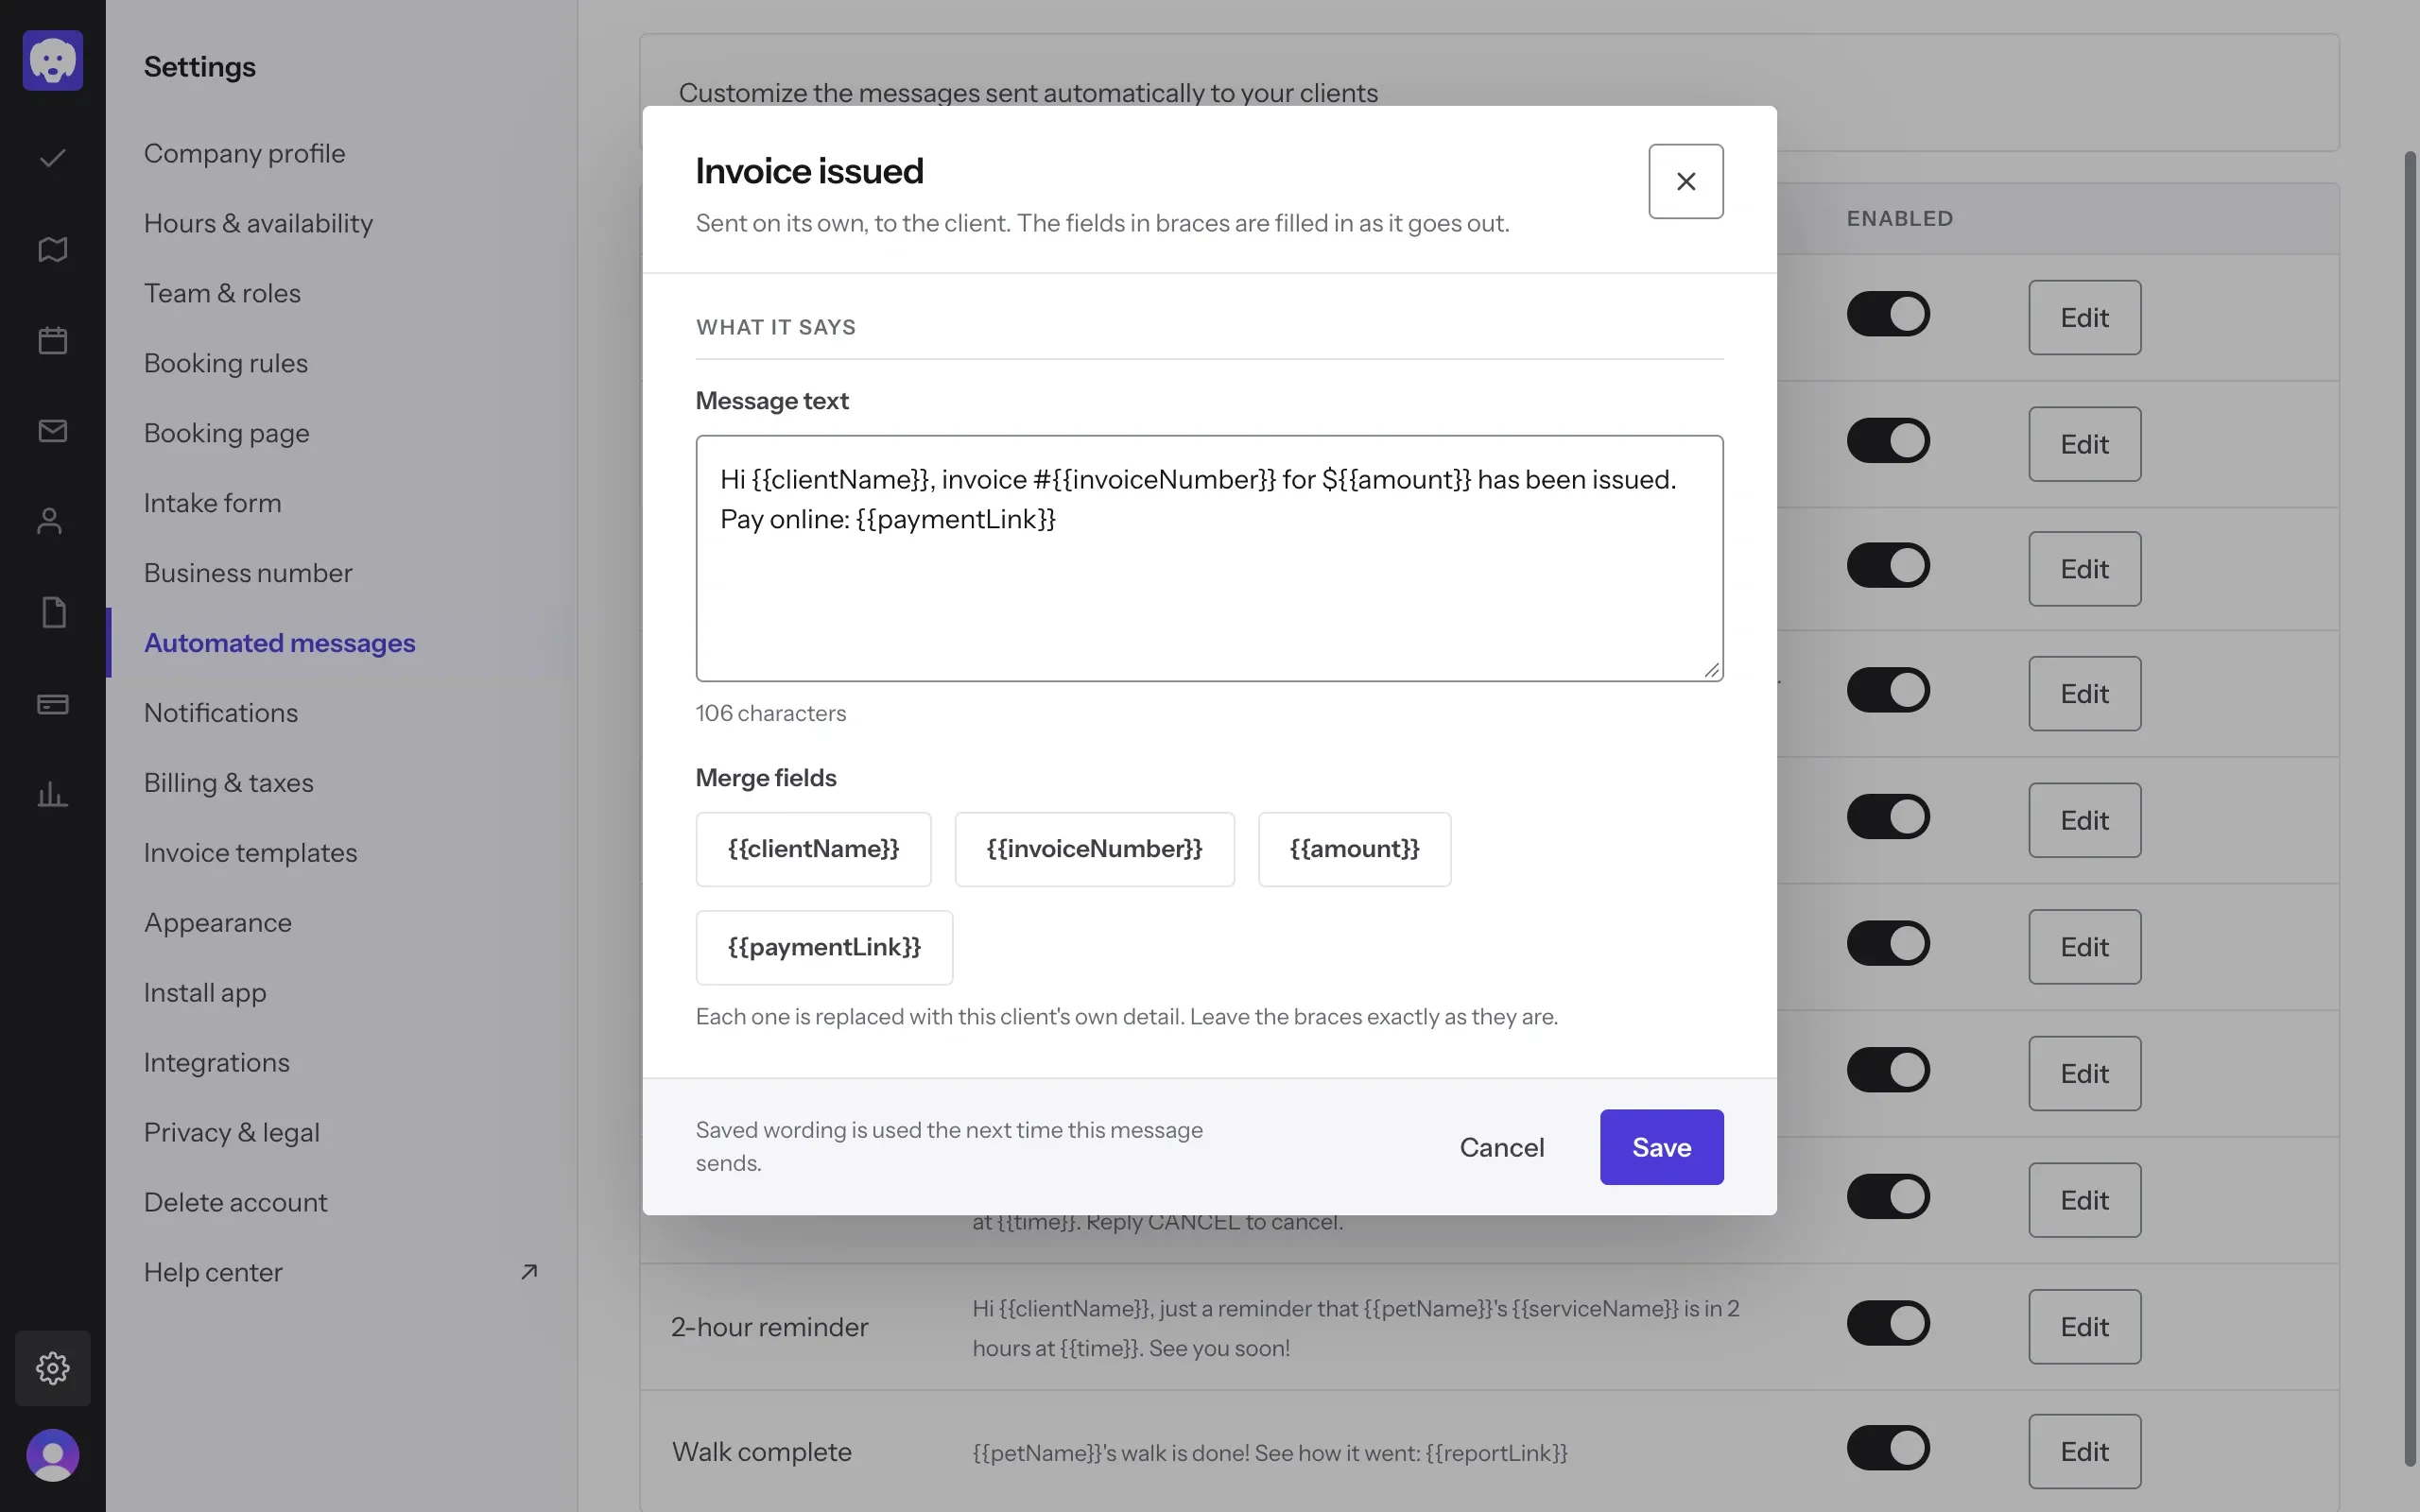Open the document file icon
The height and width of the screenshot is (1512, 2420).
coord(53,612)
